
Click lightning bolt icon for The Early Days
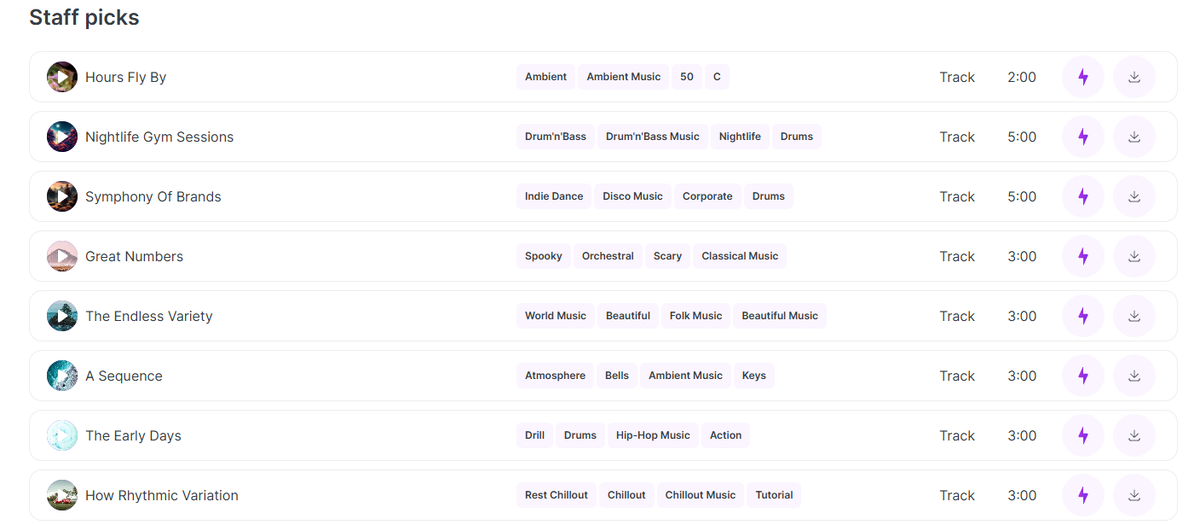1083,436
